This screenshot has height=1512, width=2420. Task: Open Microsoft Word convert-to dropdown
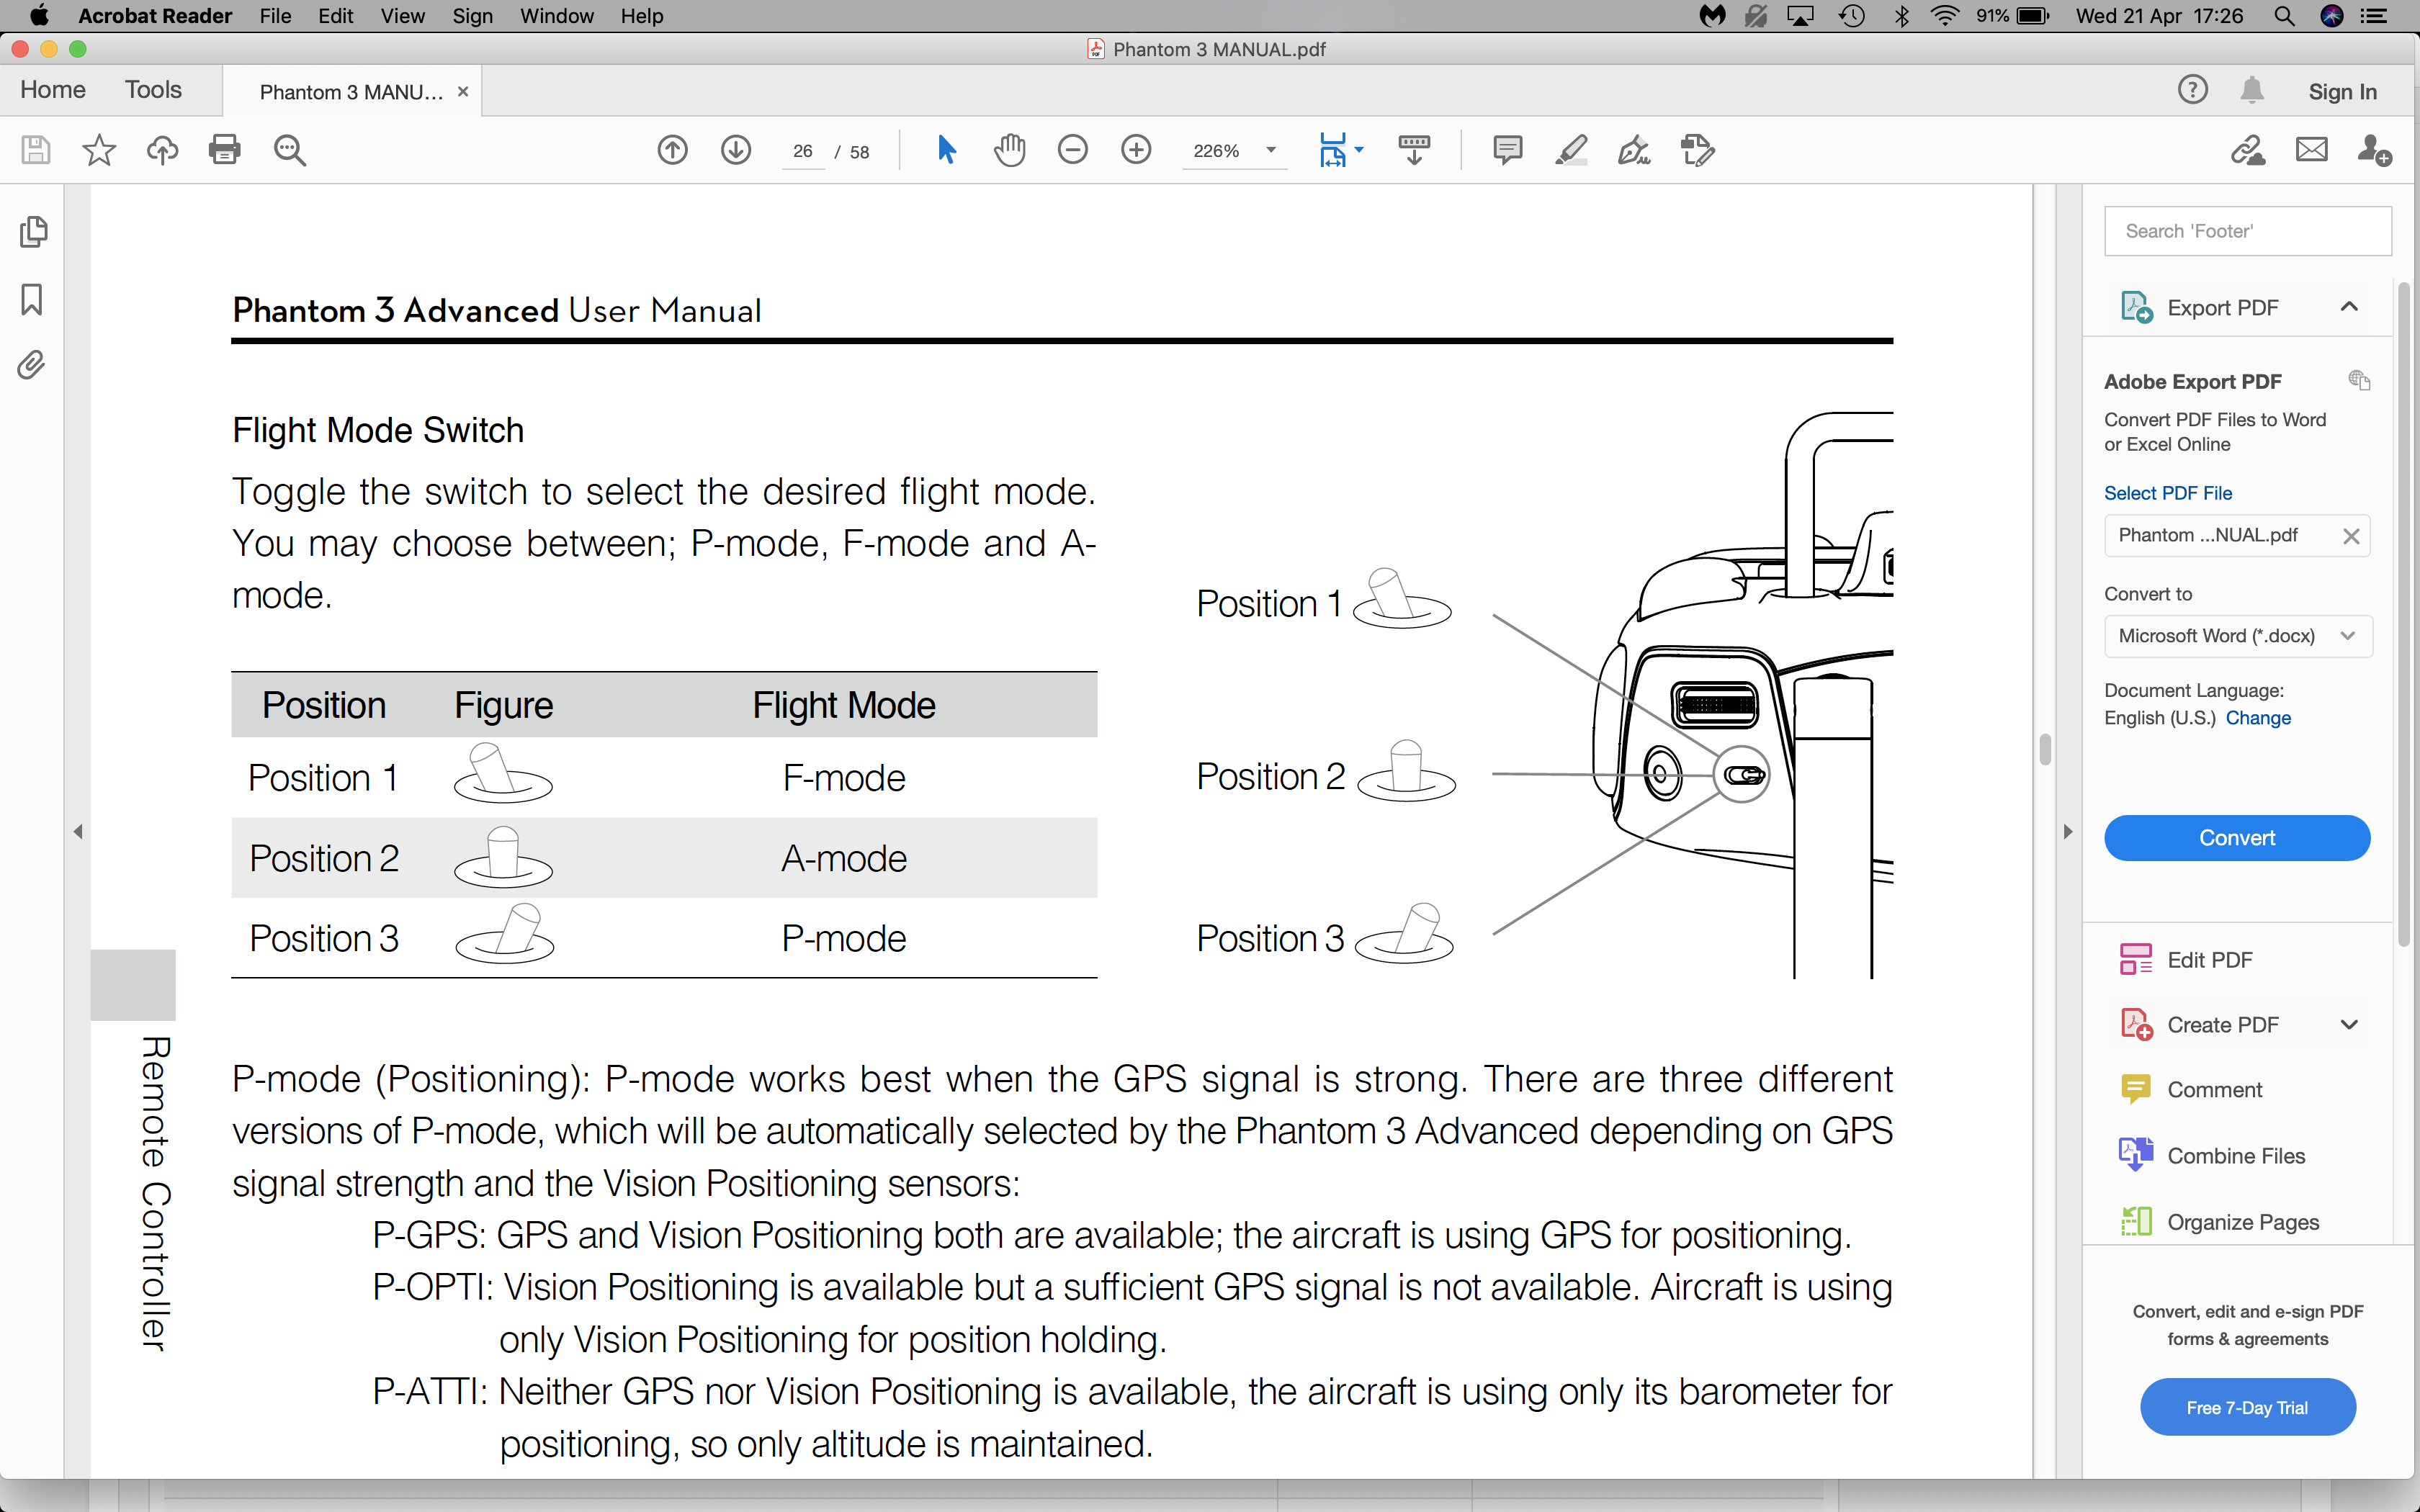[x=2238, y=636]
